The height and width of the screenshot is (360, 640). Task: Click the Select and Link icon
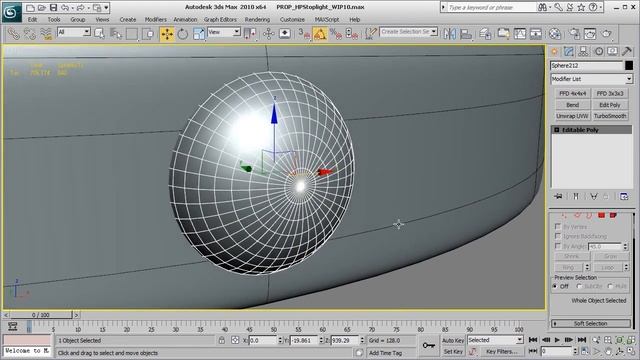click(x=13, y=34)
